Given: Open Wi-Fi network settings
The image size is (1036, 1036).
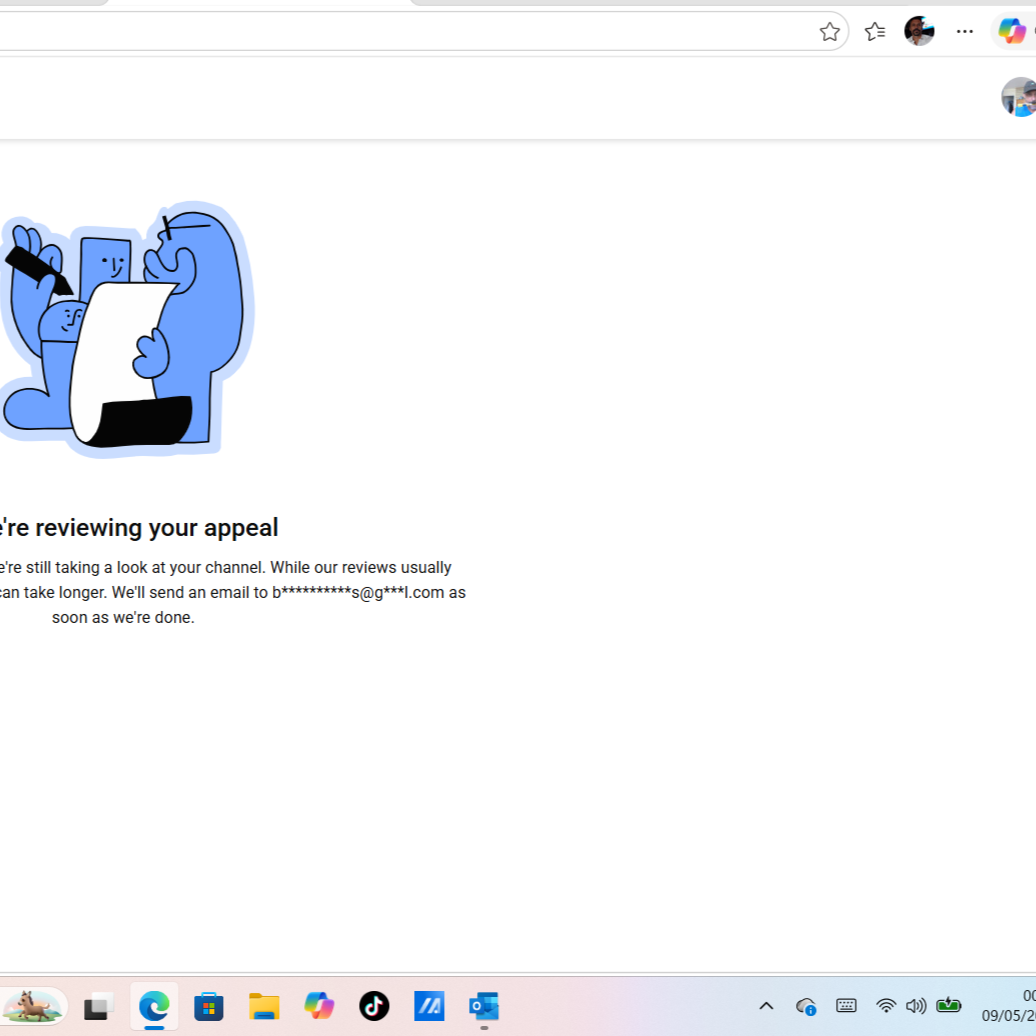Looking at the screenshot, I should point(886,1006).
